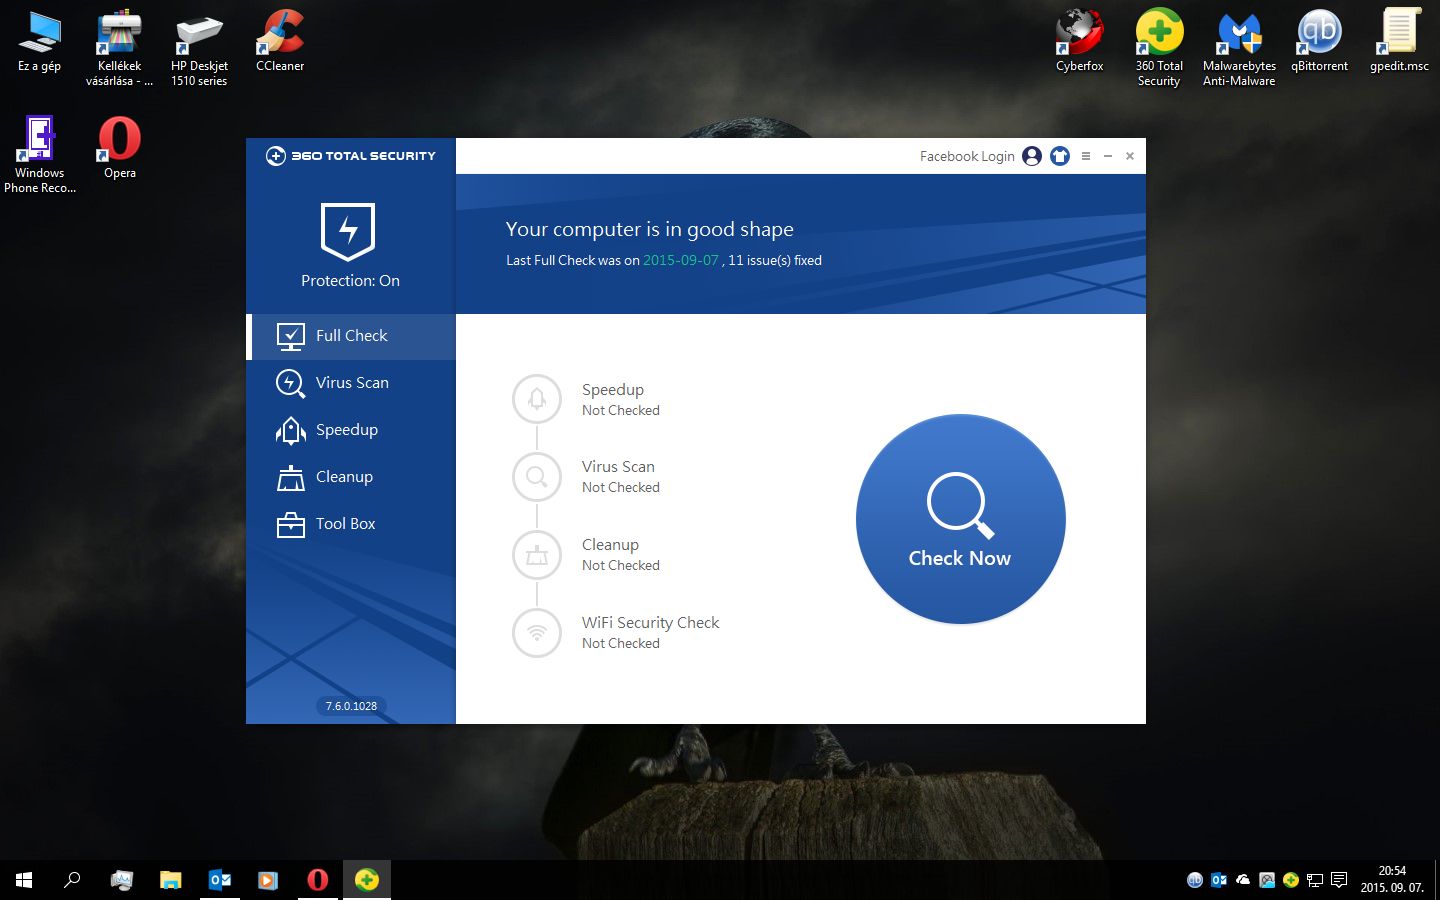1440x900 pixels.
Task: Open File Explorer from the taskbar
Action: point(171,880)
